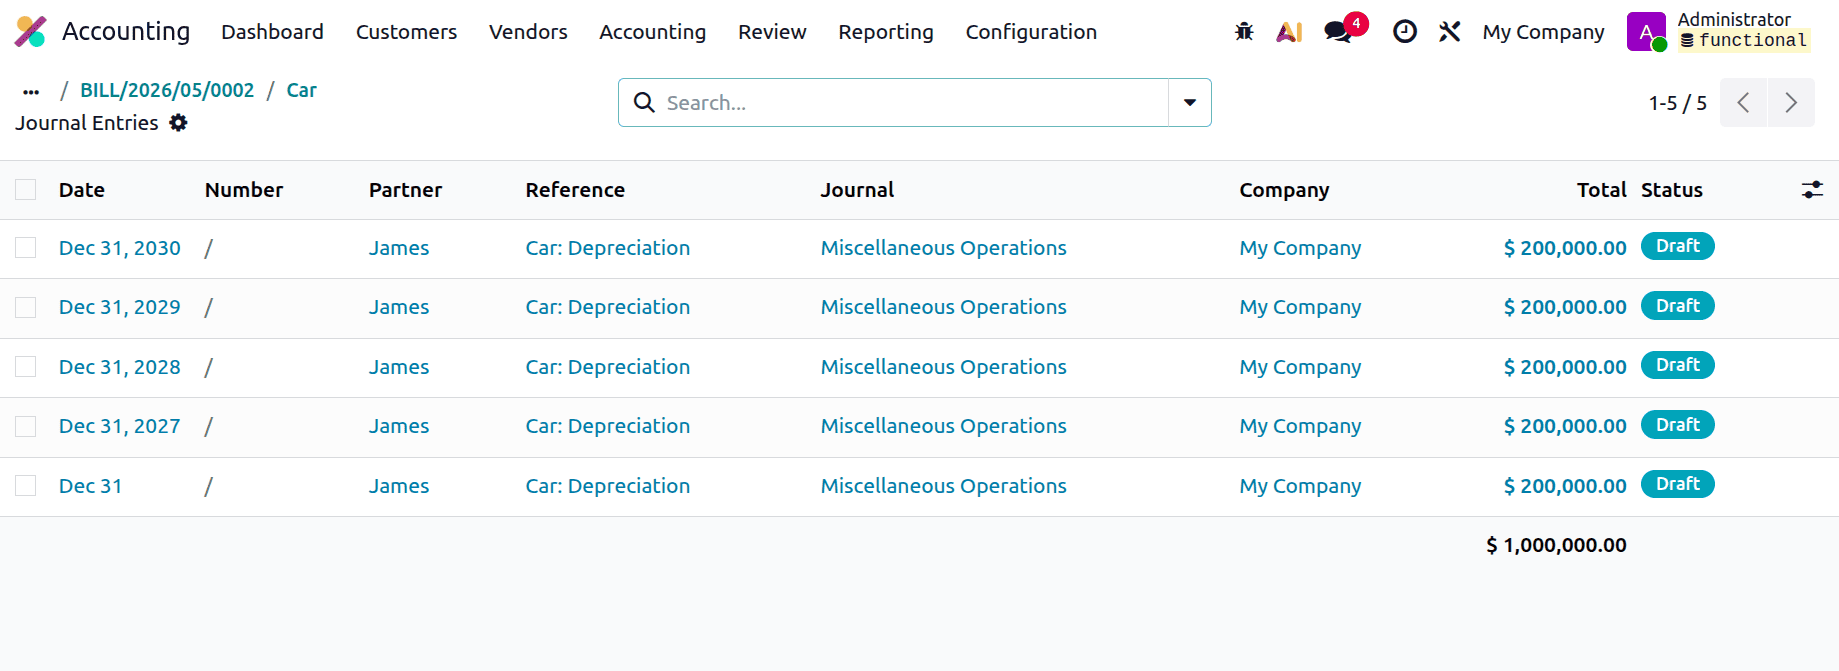The width and height of the screenshot is (1839, 671).
Task: Click $ 200,000.00 total in 2030 row
Action: tap(1565, 248)
